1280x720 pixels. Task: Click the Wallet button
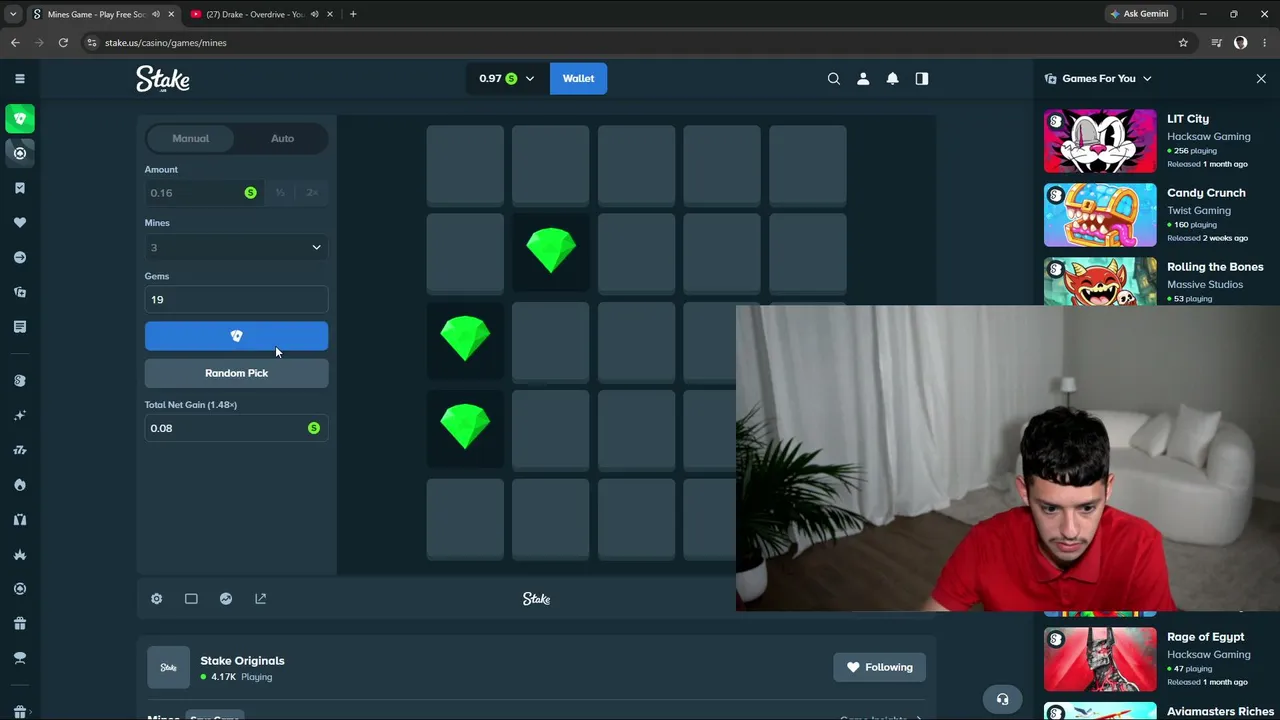tap(578, 78)
